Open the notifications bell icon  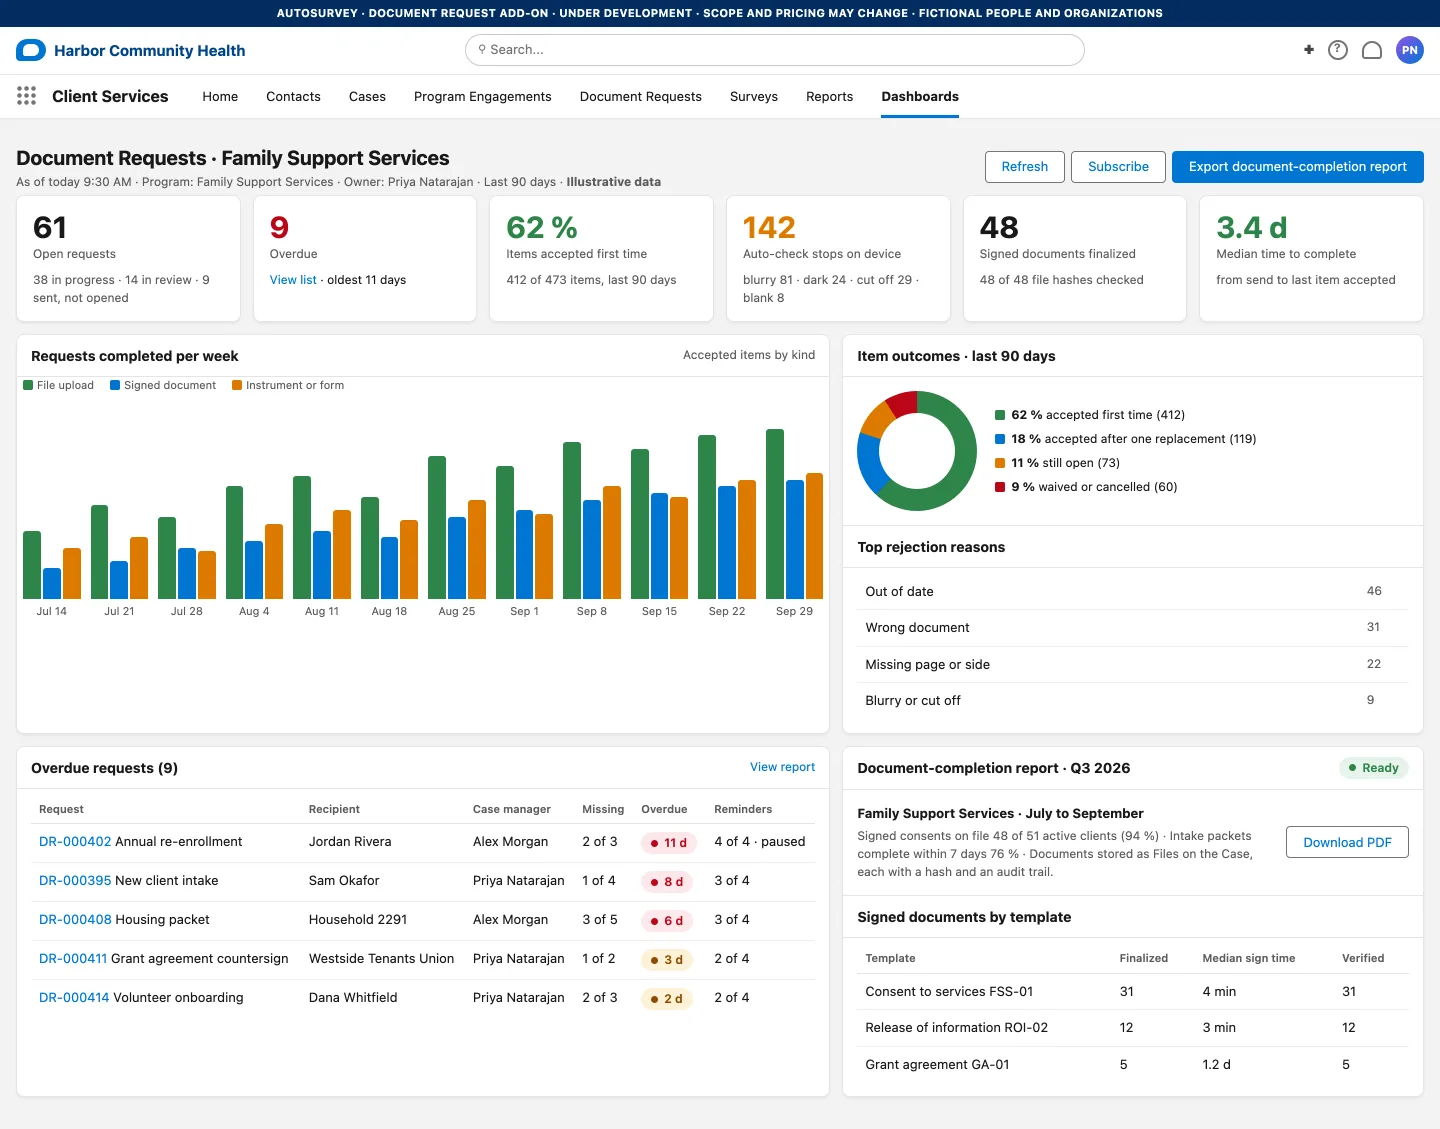click(x=1372, y=50)
